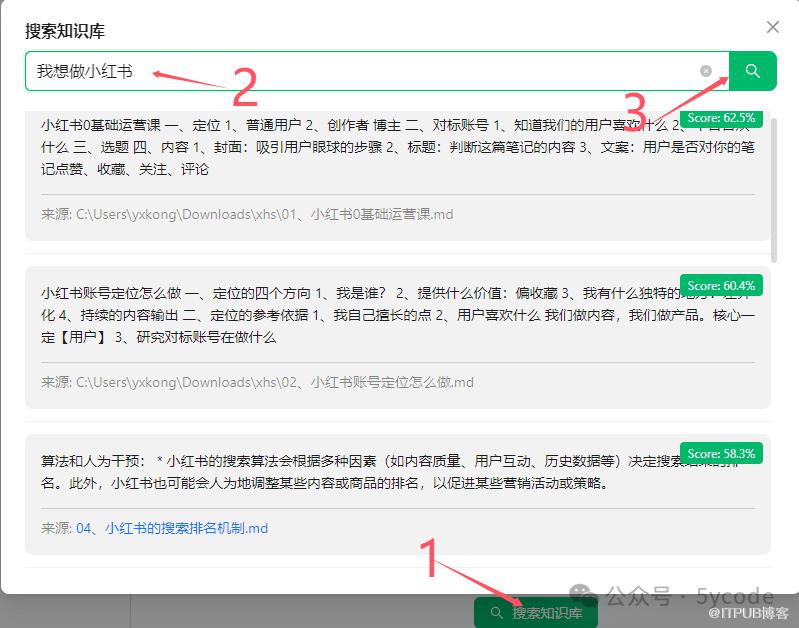
Task: Select the 算法和人为干预 result text
Action: (390, 472)
